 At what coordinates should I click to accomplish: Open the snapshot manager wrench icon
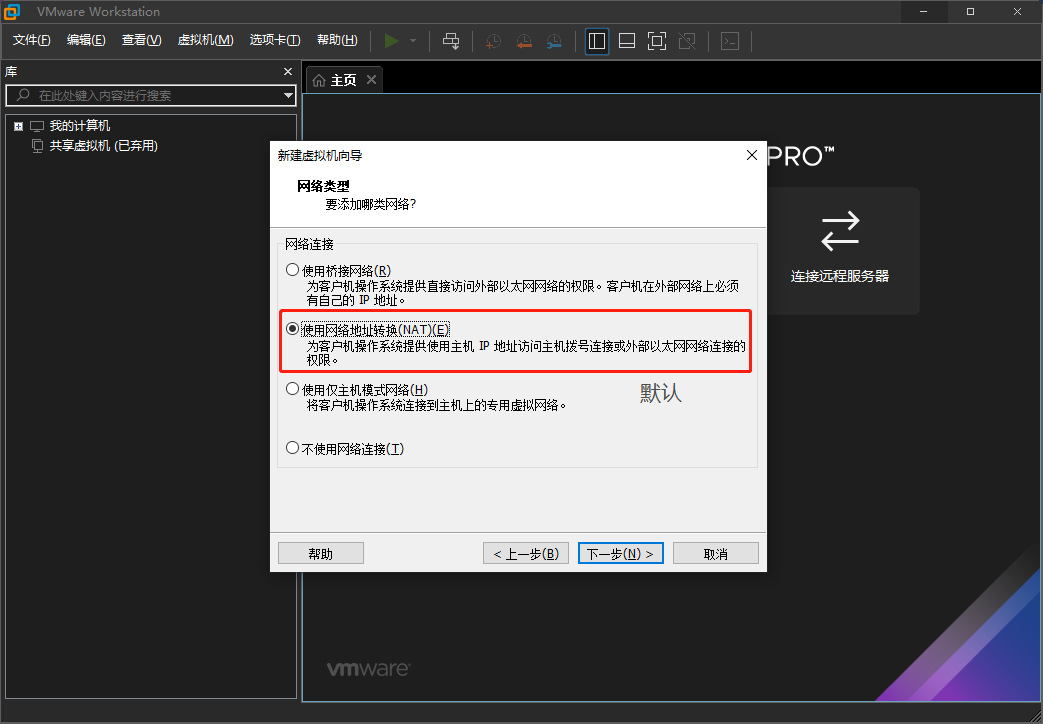554,41
